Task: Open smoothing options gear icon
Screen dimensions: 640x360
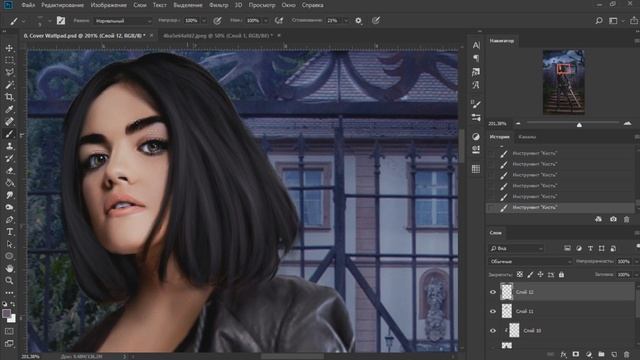Action: (x=358, y=20)
